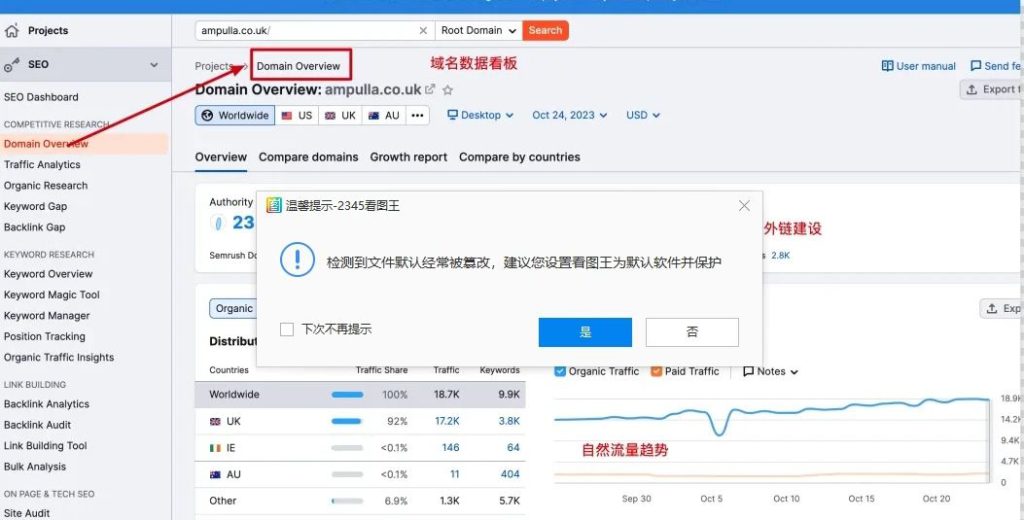Click the 2.8K backlinks link
This screenshot has height=520, width=1024.
click(780, 256)
